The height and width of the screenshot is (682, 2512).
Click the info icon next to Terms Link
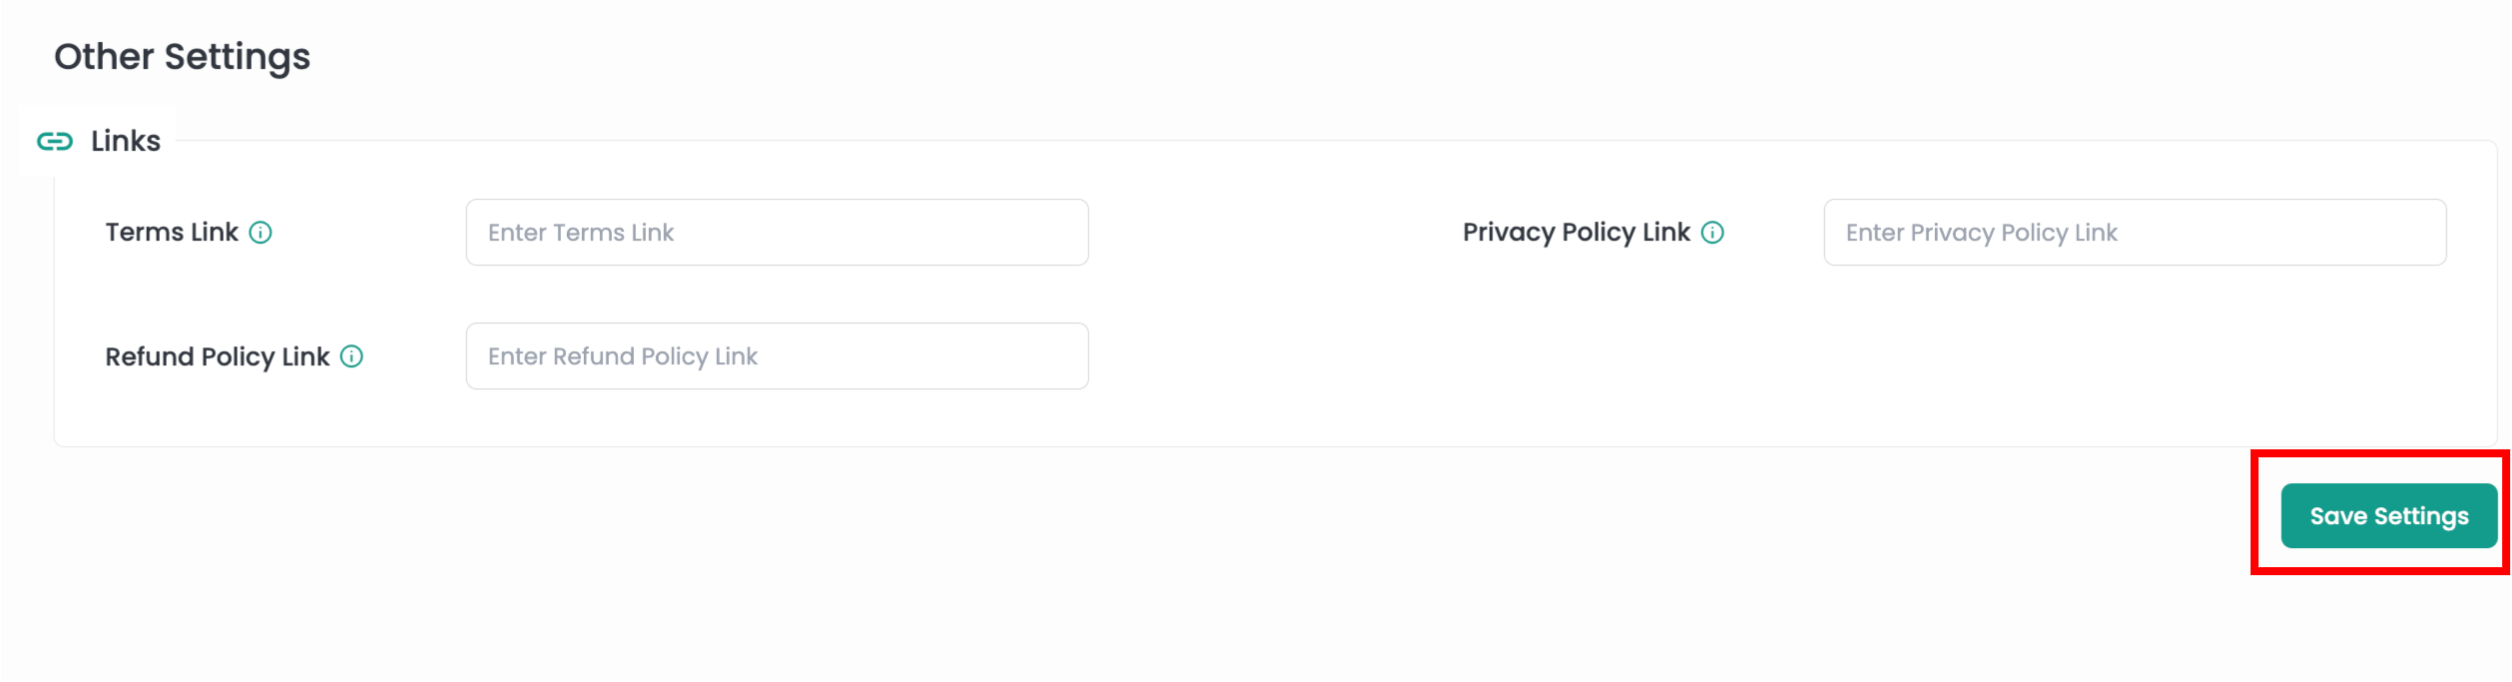pyautogui.click(x=262, y=232)
